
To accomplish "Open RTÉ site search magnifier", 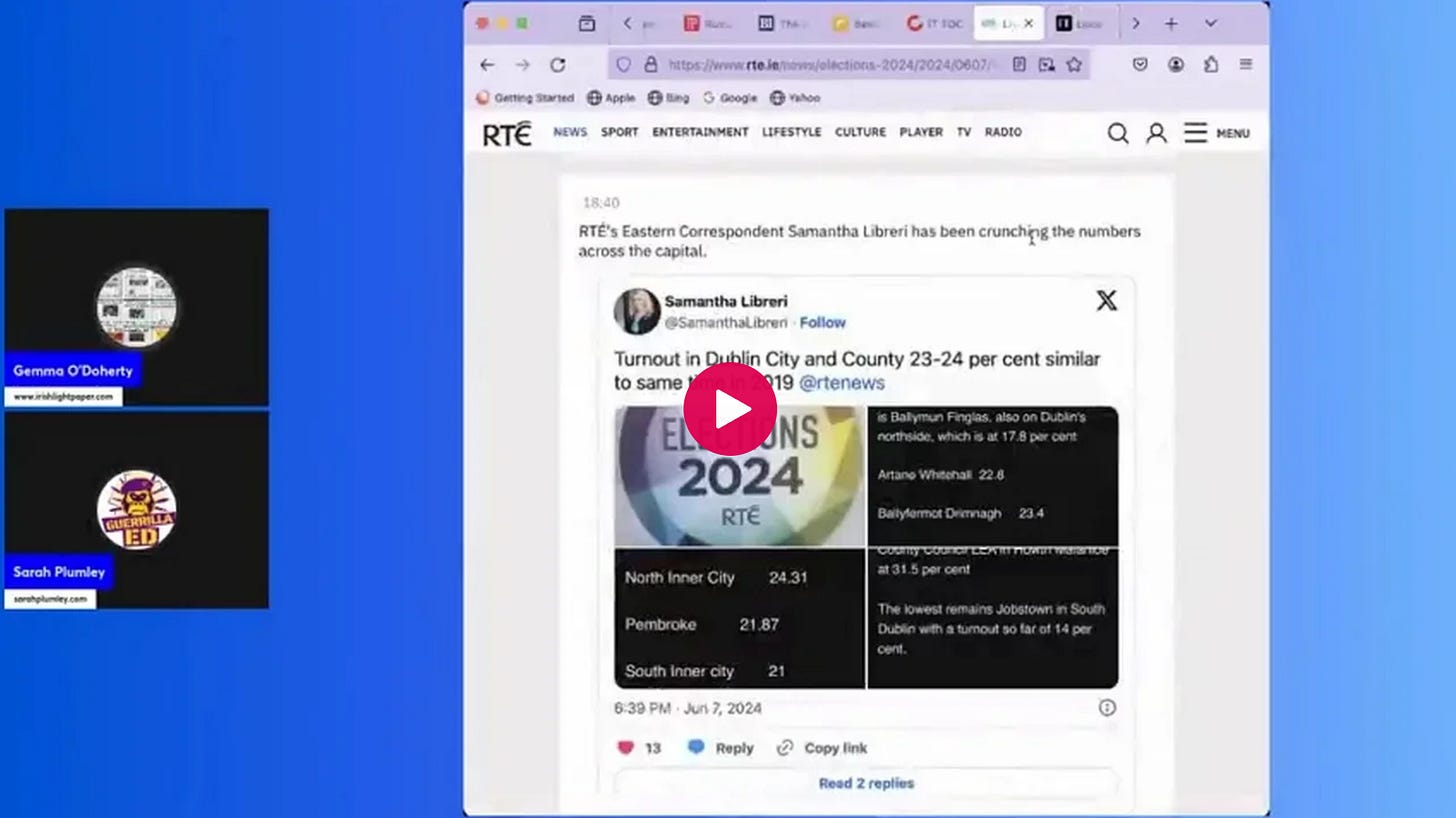I will [x=1118, y=133].
